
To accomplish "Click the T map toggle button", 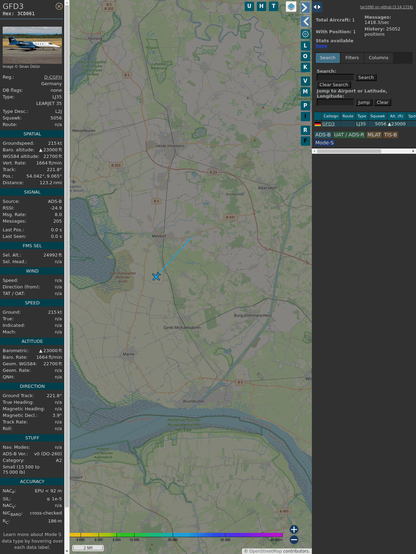I will [274, 6].
